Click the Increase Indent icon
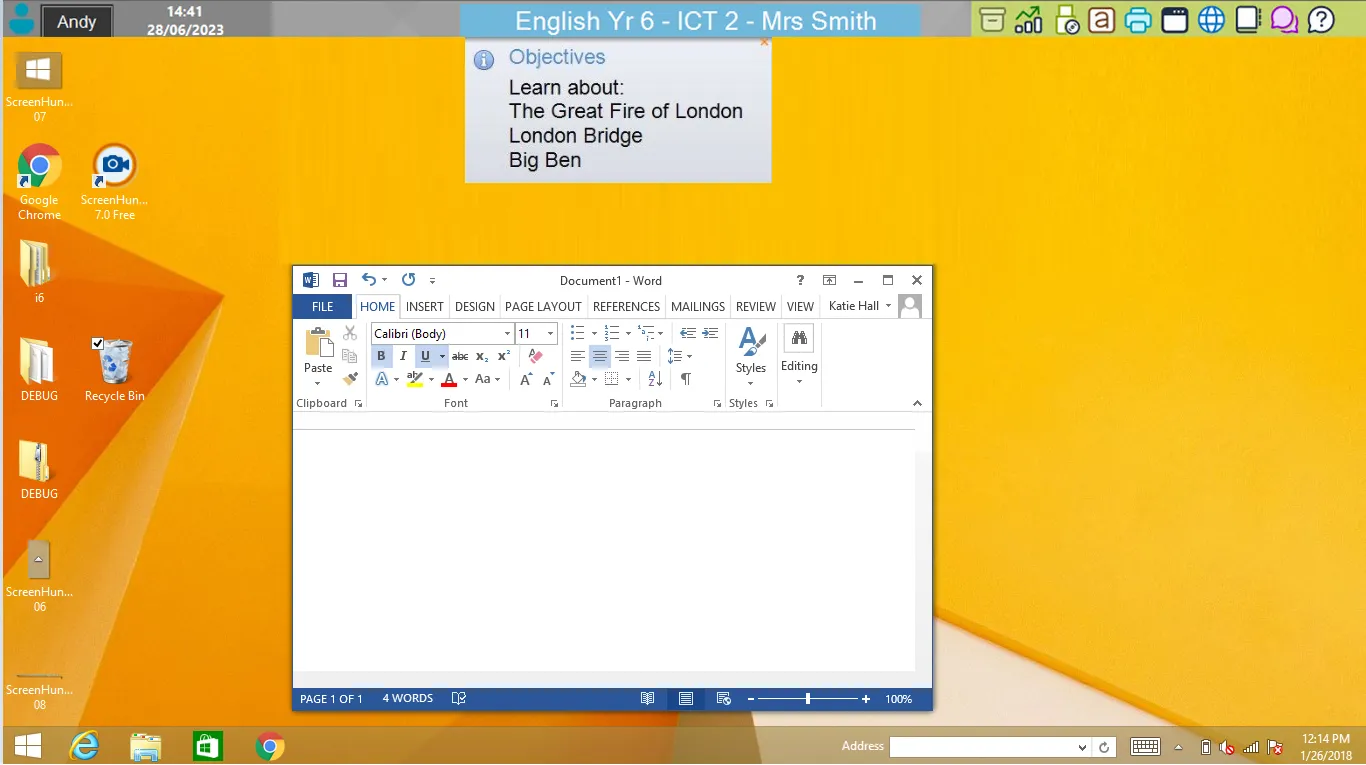 click(710, 333)
